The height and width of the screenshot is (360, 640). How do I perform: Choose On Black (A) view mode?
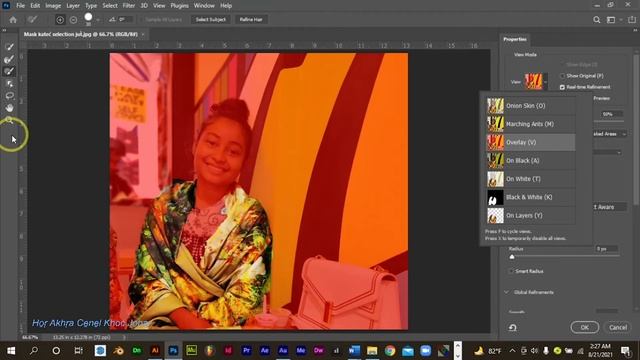point(531,161)
